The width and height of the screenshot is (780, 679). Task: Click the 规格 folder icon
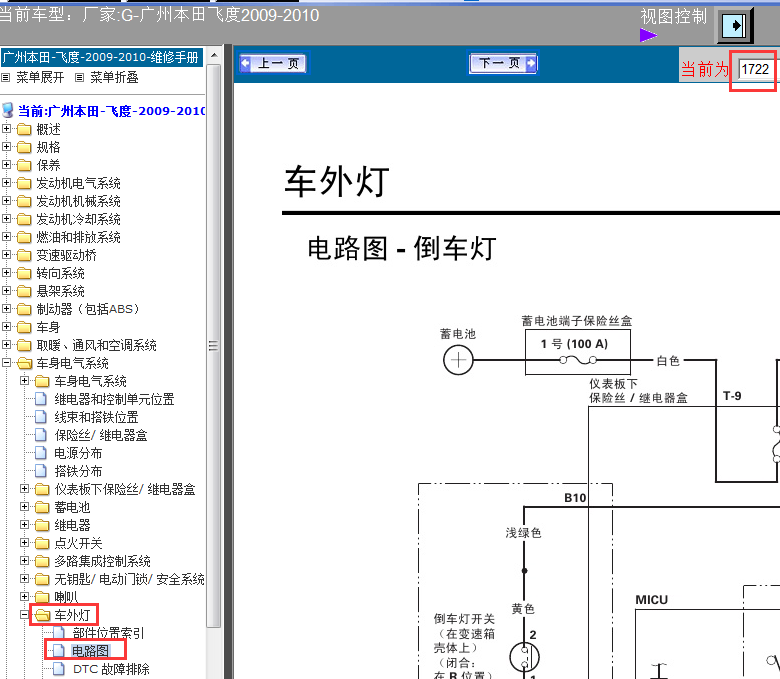coord(24,147)
